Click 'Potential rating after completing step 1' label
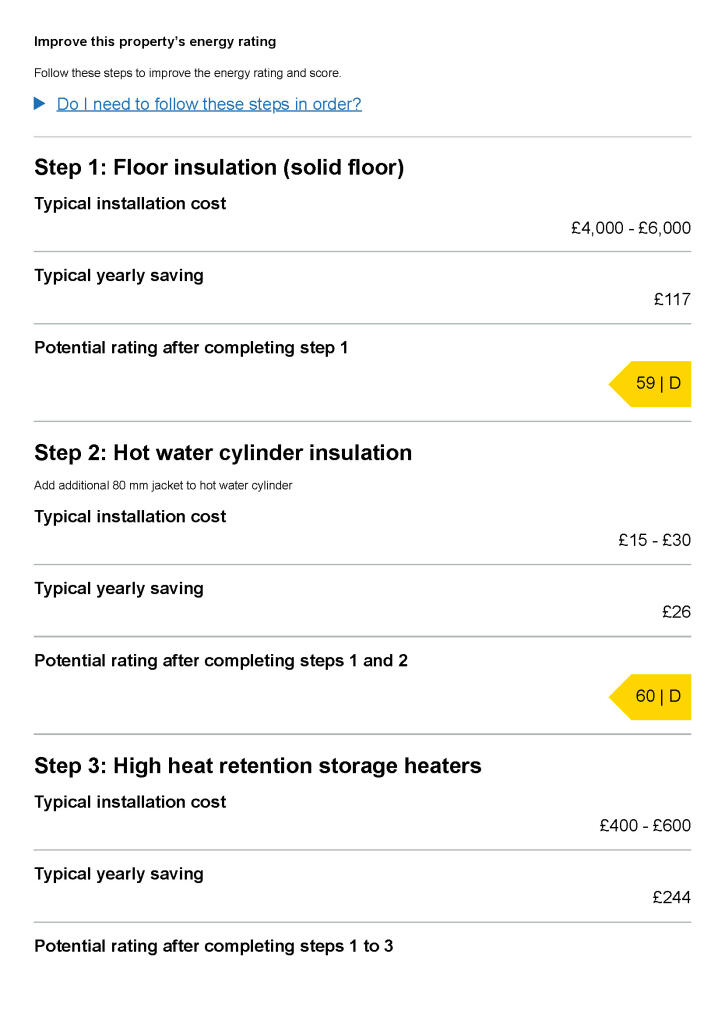Screen dimensions: 725x1024 click(191, 348)
